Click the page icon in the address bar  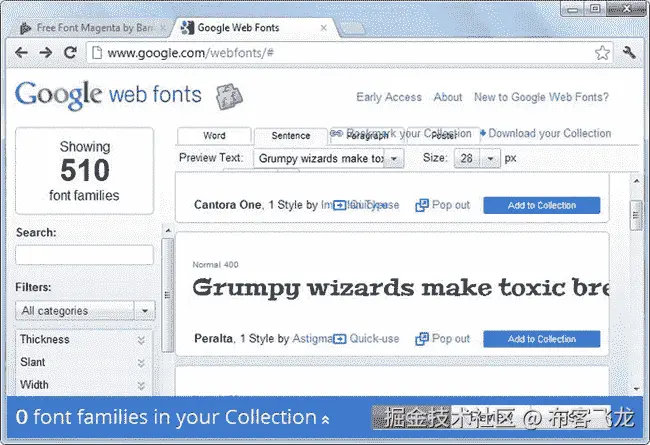tap(97, 53)
